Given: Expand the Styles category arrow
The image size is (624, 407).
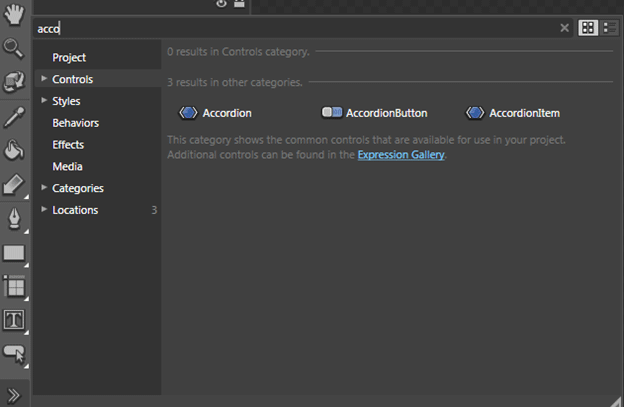Looking at the screenshot, I should point(44,100).
